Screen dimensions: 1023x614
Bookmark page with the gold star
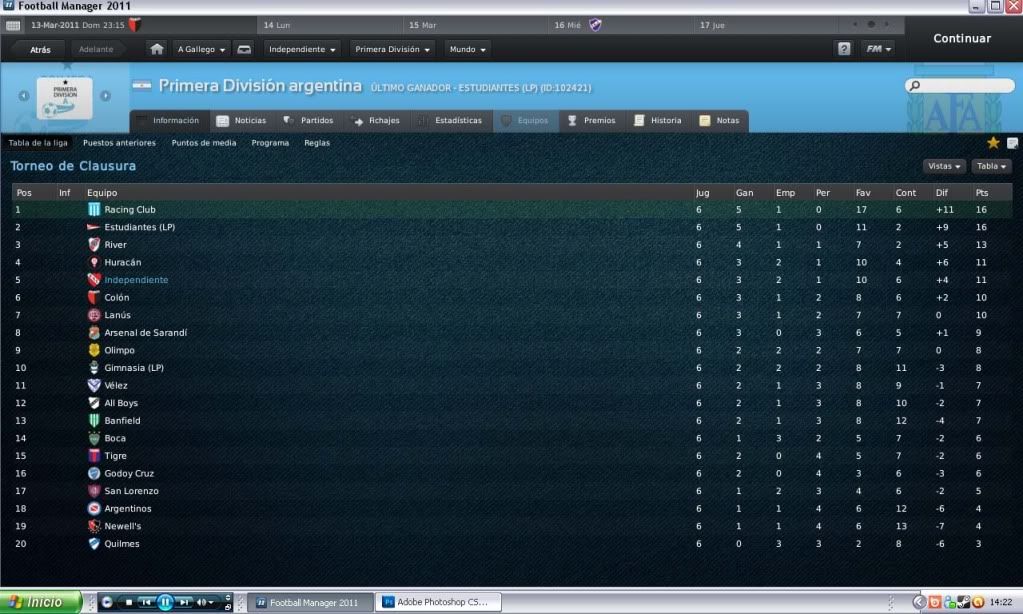click(993, 143)
